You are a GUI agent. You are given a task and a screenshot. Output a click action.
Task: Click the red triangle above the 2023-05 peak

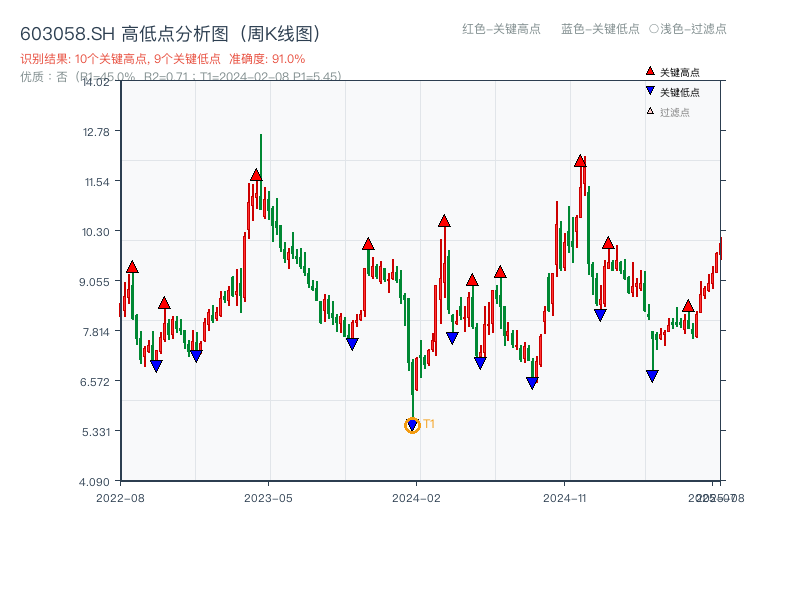pyautogui.click(x=256, y=173)
